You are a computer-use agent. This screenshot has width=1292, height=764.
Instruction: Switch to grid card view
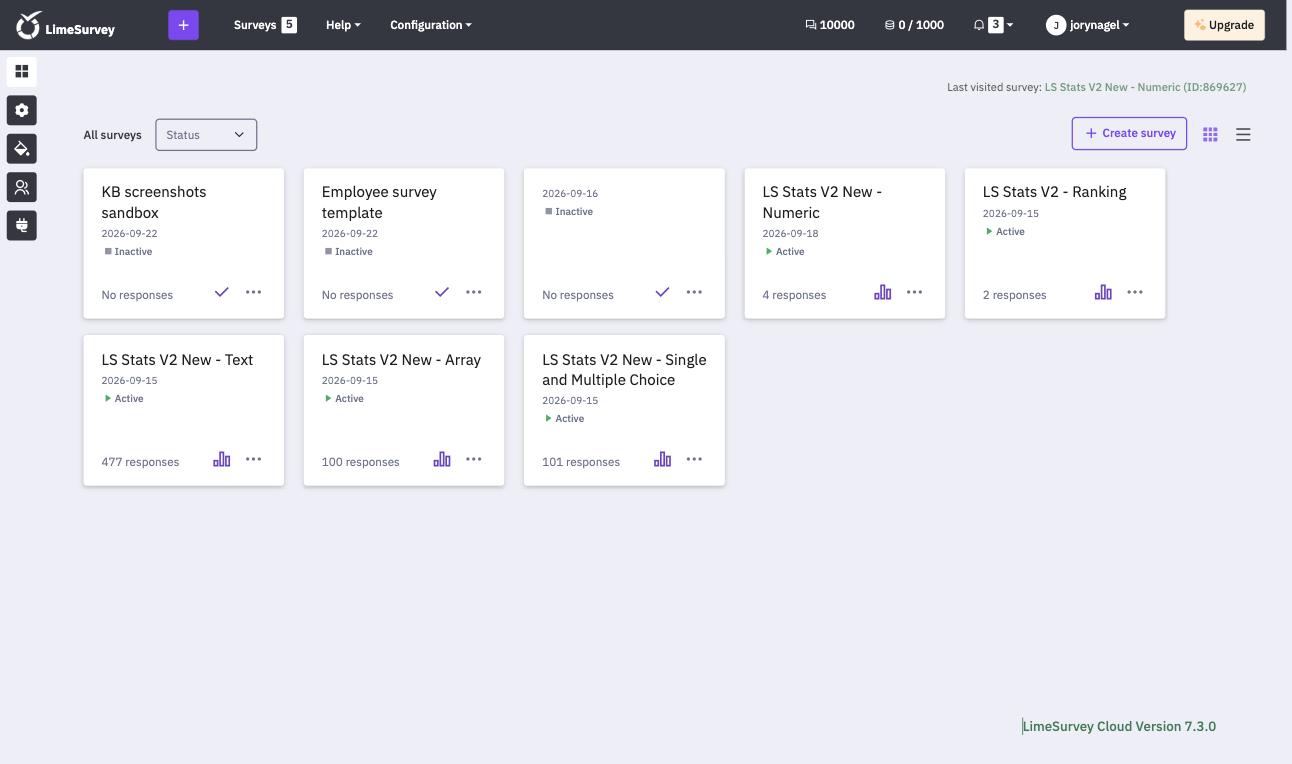1210,134
